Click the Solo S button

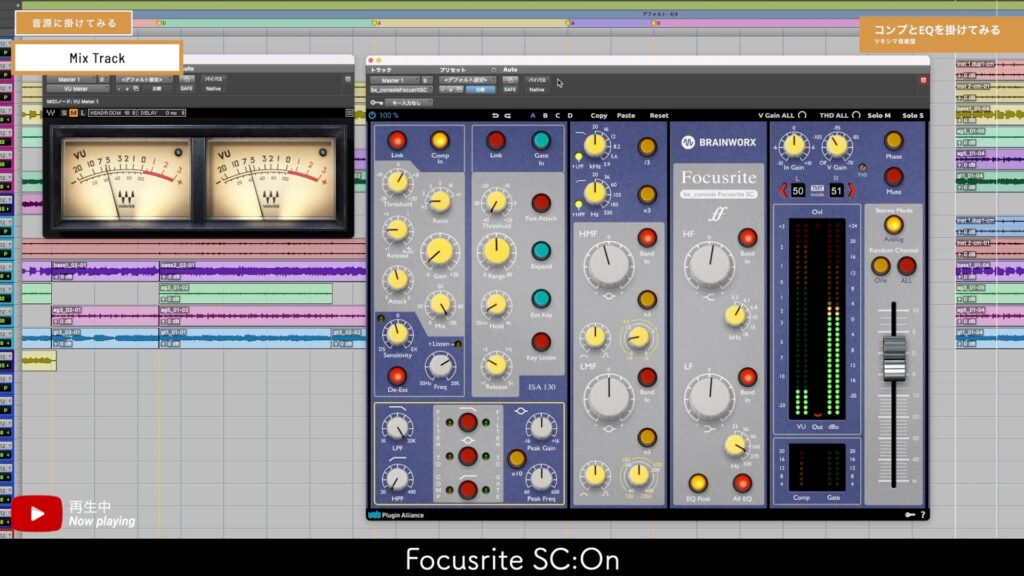point(913,116)
